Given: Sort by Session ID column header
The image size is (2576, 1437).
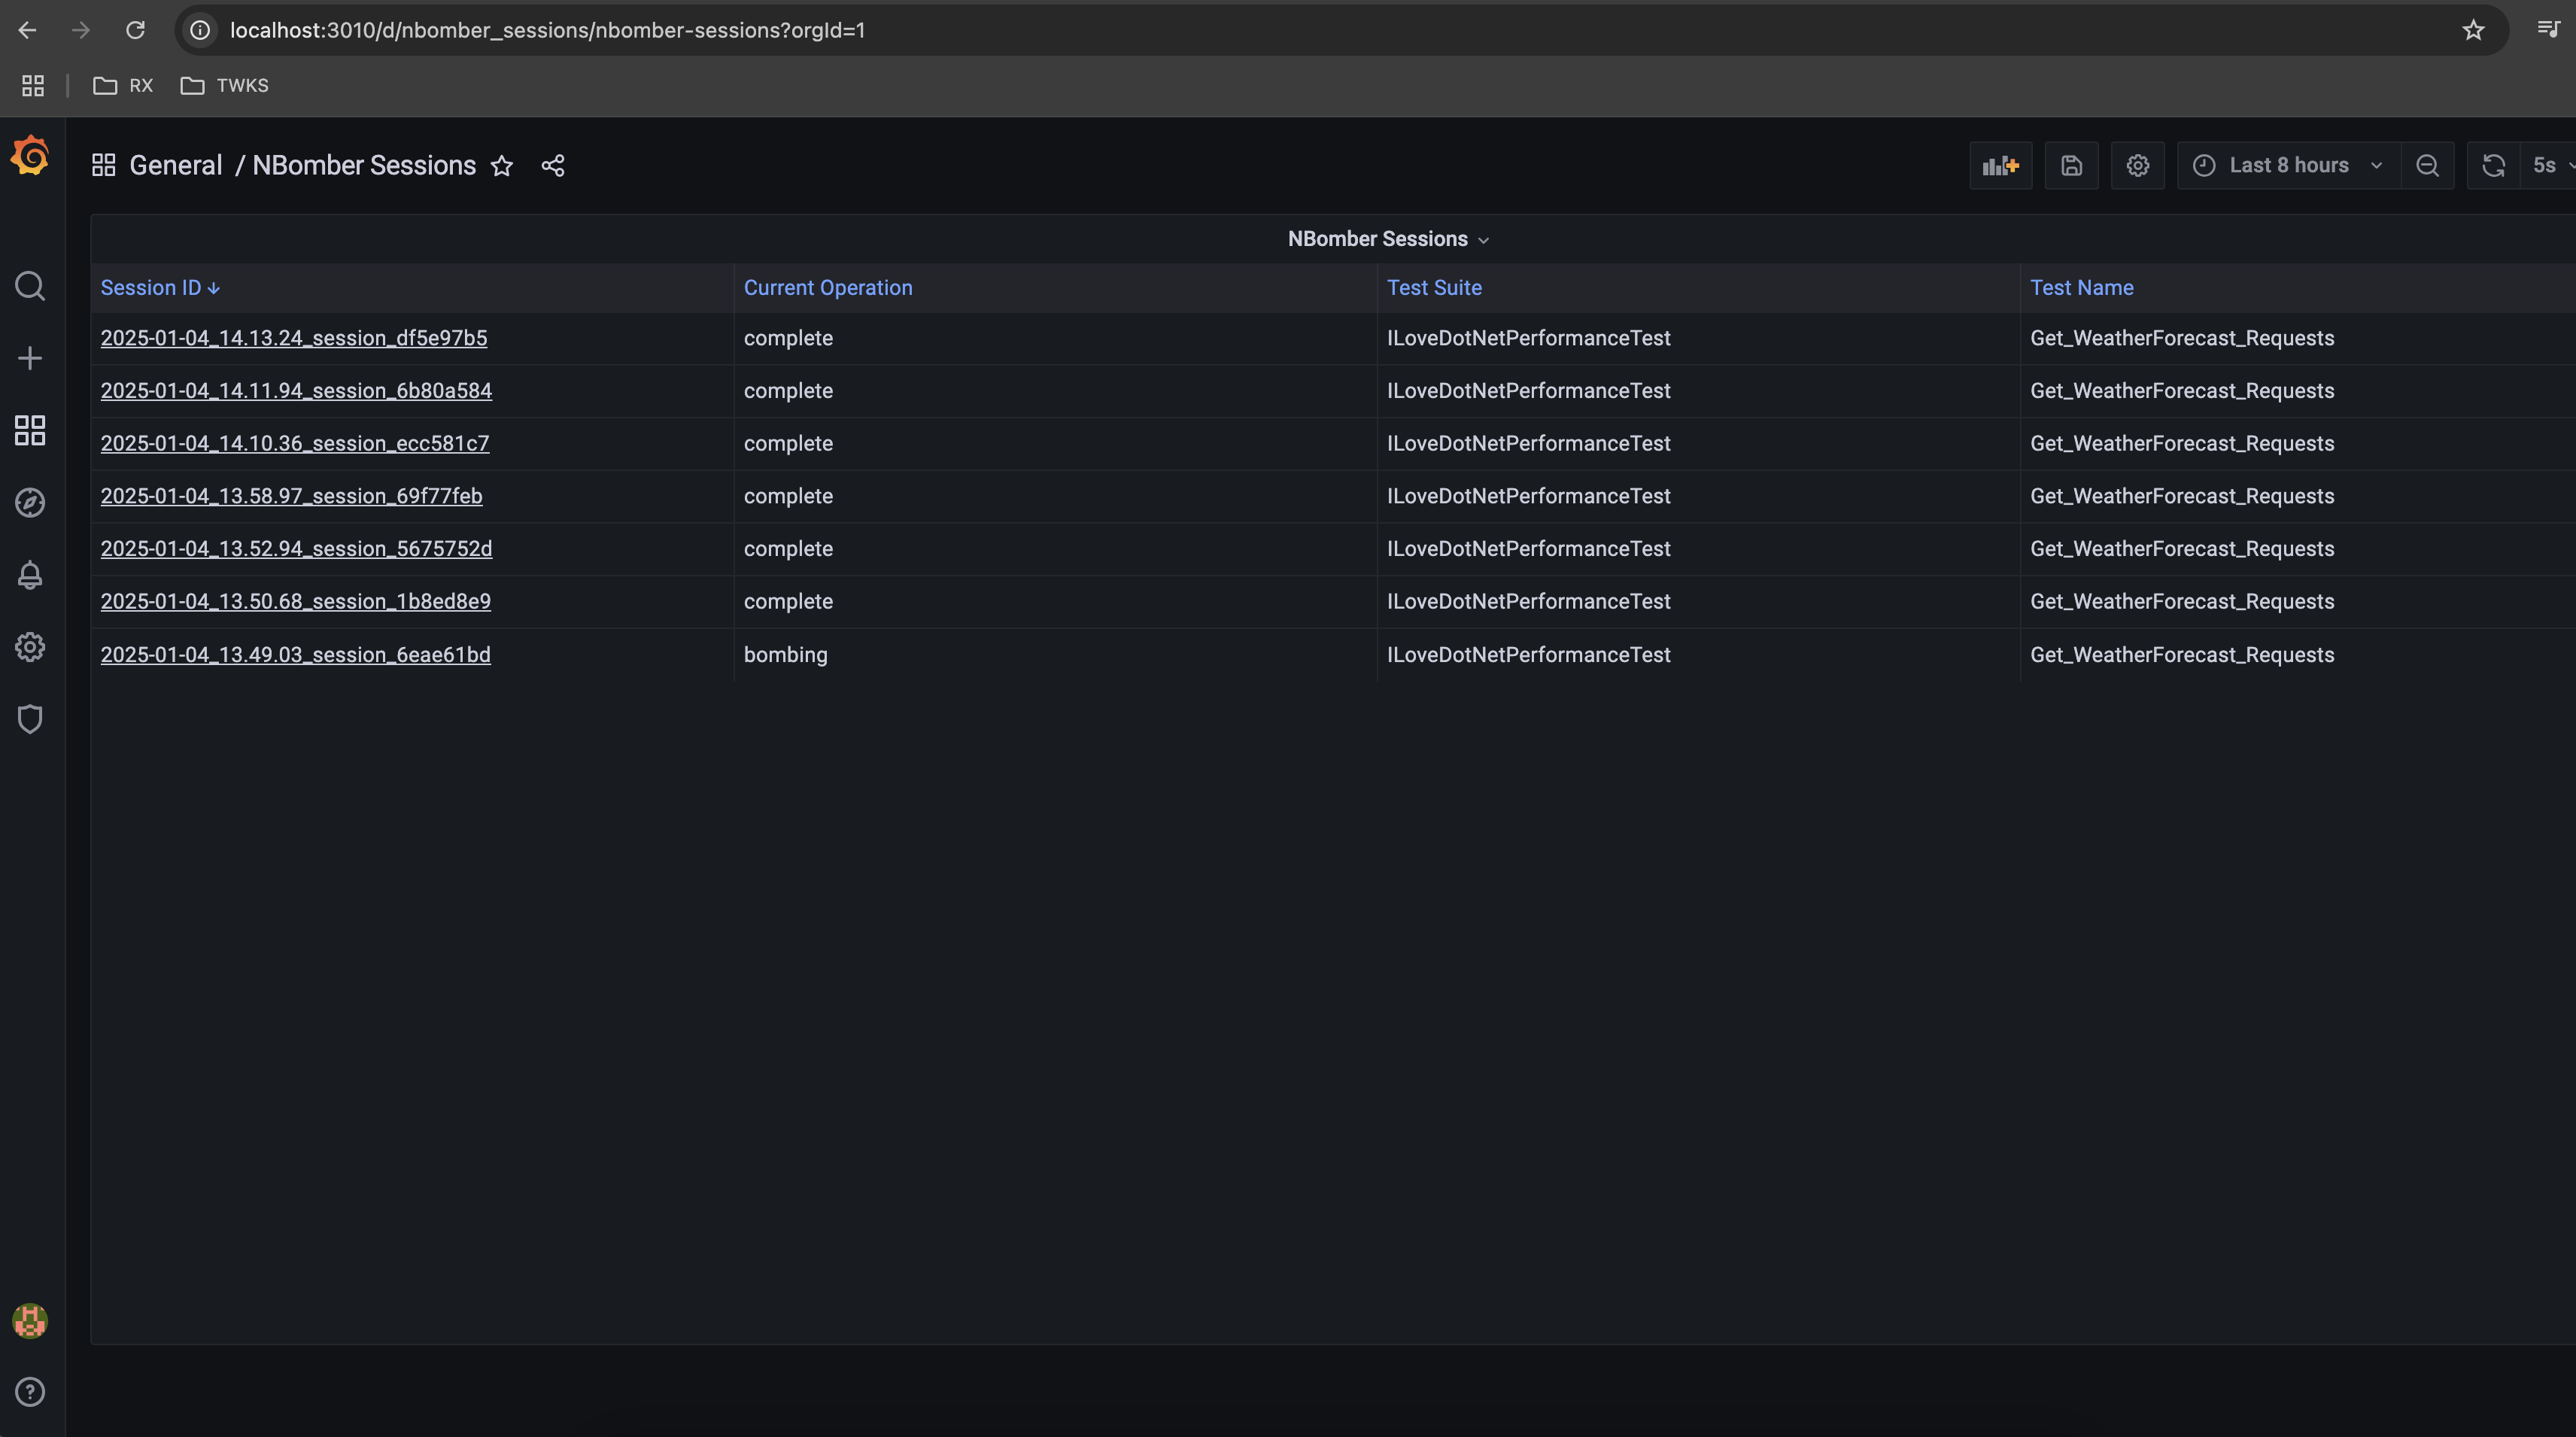Looking at the screenshot, I should [x=160, y=288].
